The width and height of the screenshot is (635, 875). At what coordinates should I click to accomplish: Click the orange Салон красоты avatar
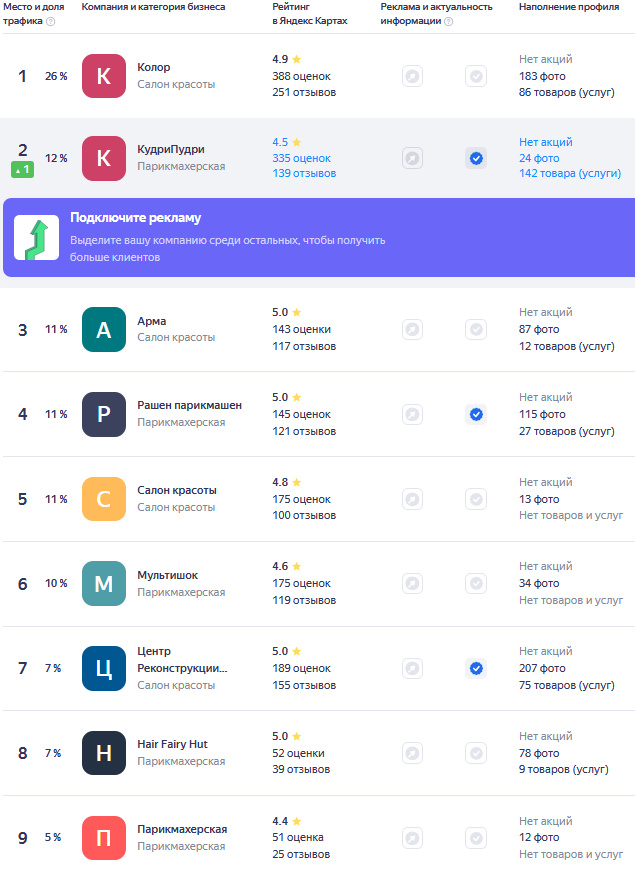104,499
